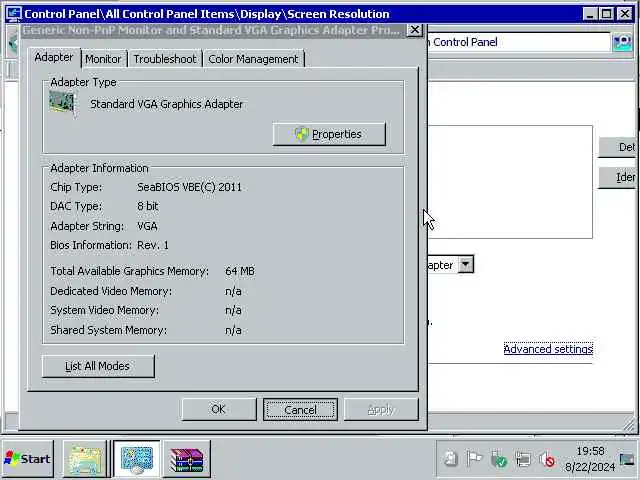Click the clock showing 19:58

[590, 451]
